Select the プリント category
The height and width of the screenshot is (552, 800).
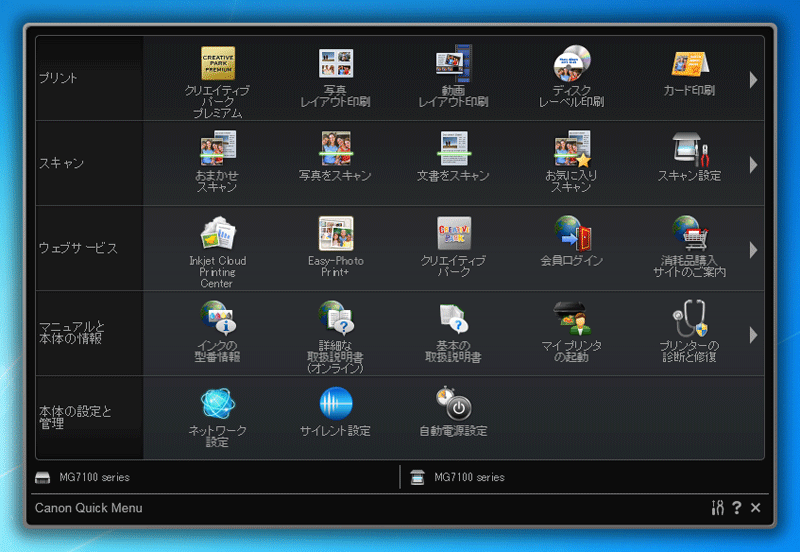pos(89,78)
